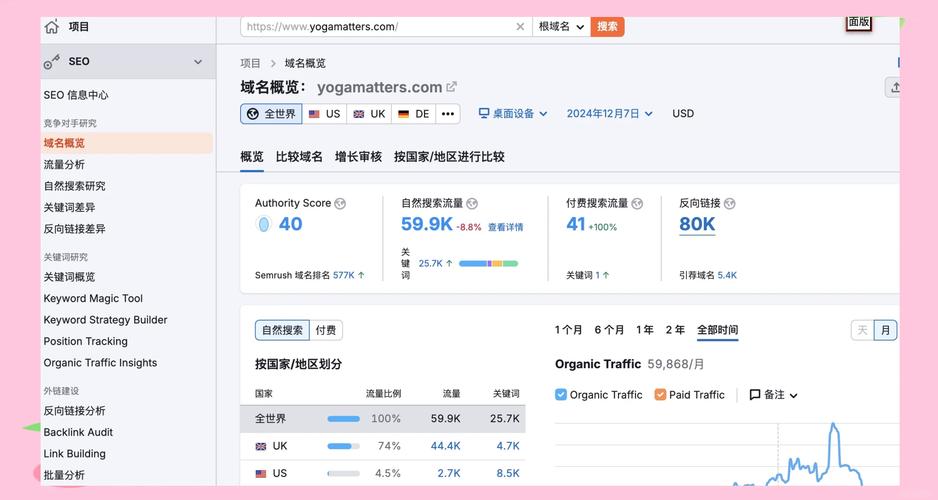
Task: Select the US database button
Action: tap(324, 114)
